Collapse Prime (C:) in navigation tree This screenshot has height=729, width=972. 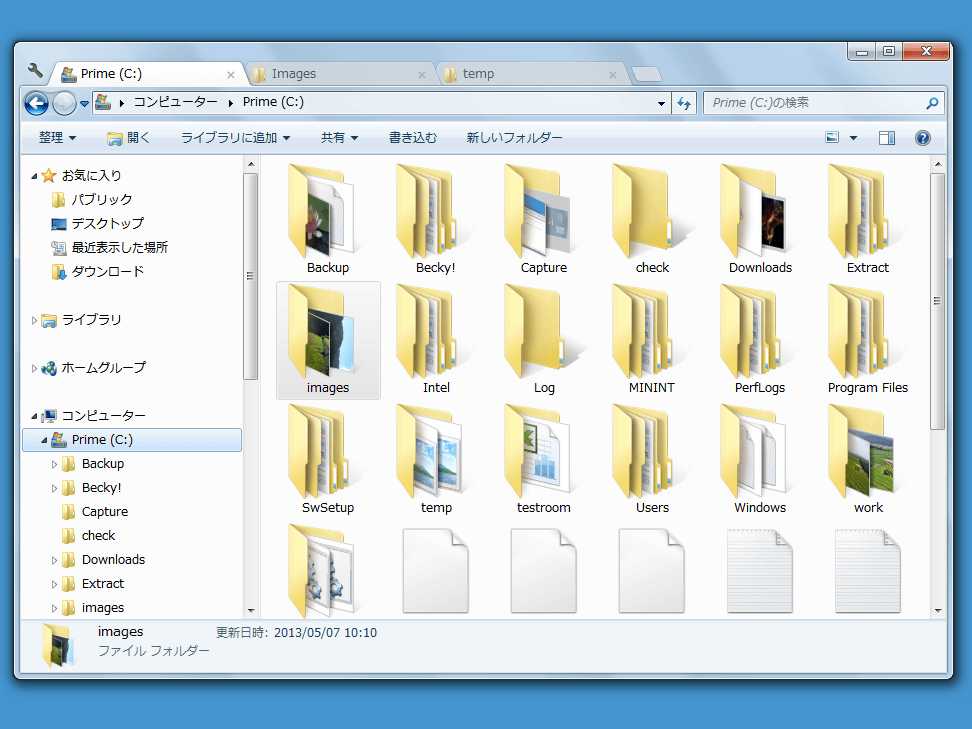click(x=44, y=441)
